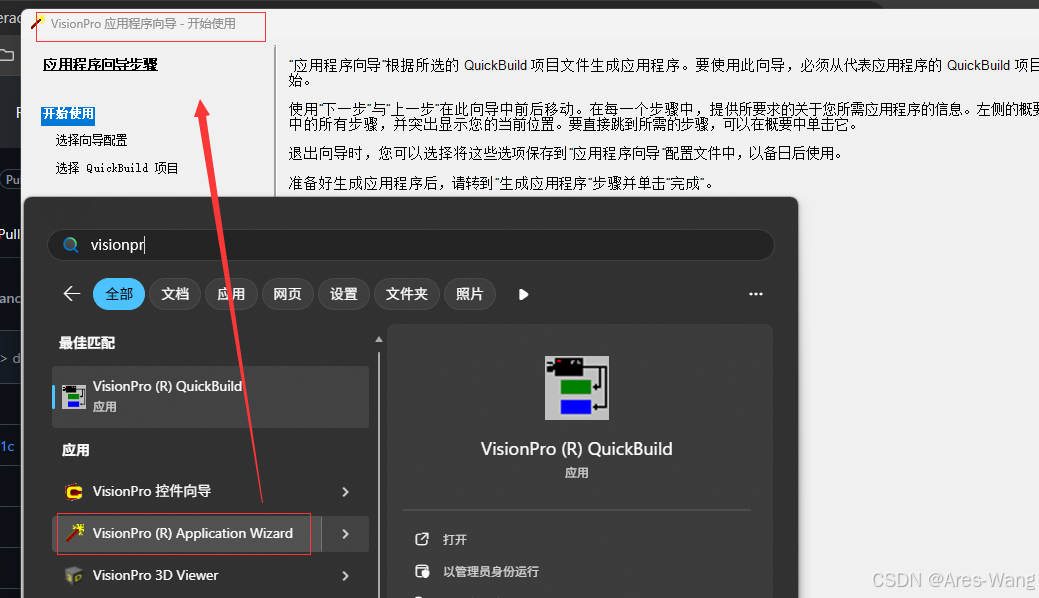Select the 应用 filter tab
Screen dimensions: 1039x598
point(231,294)
